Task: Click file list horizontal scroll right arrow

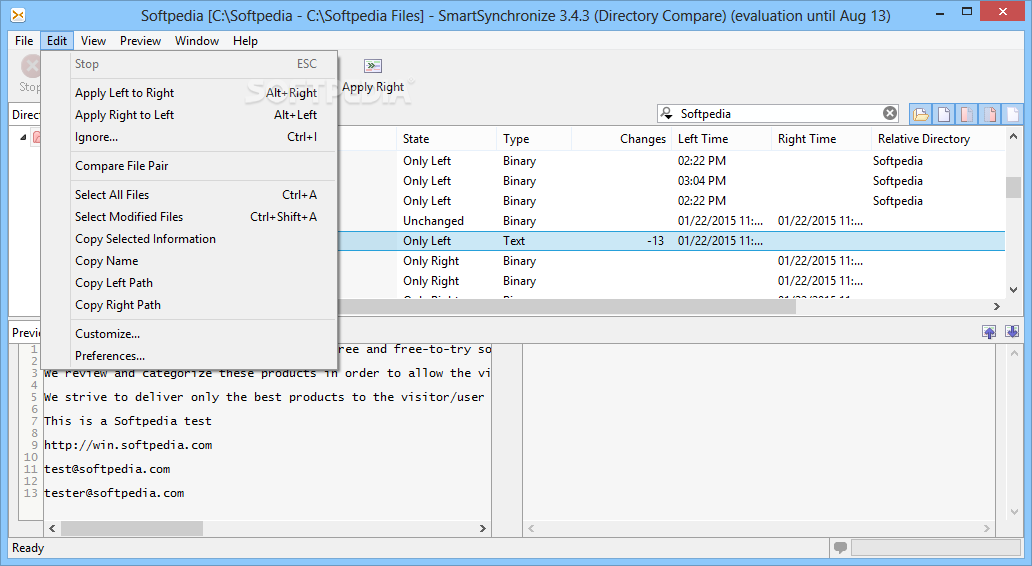Action: [996, 306]
